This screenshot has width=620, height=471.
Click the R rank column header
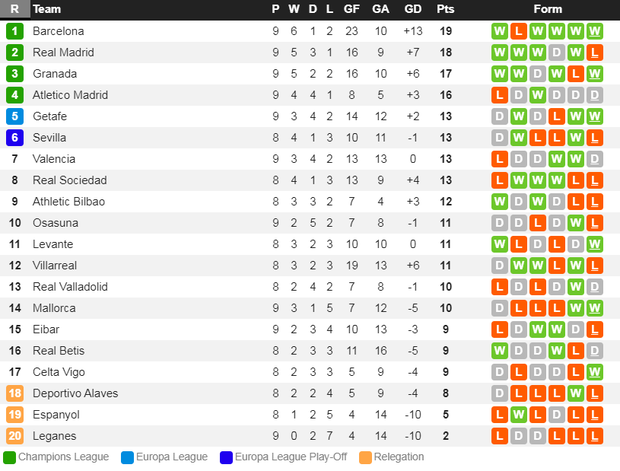15,9
